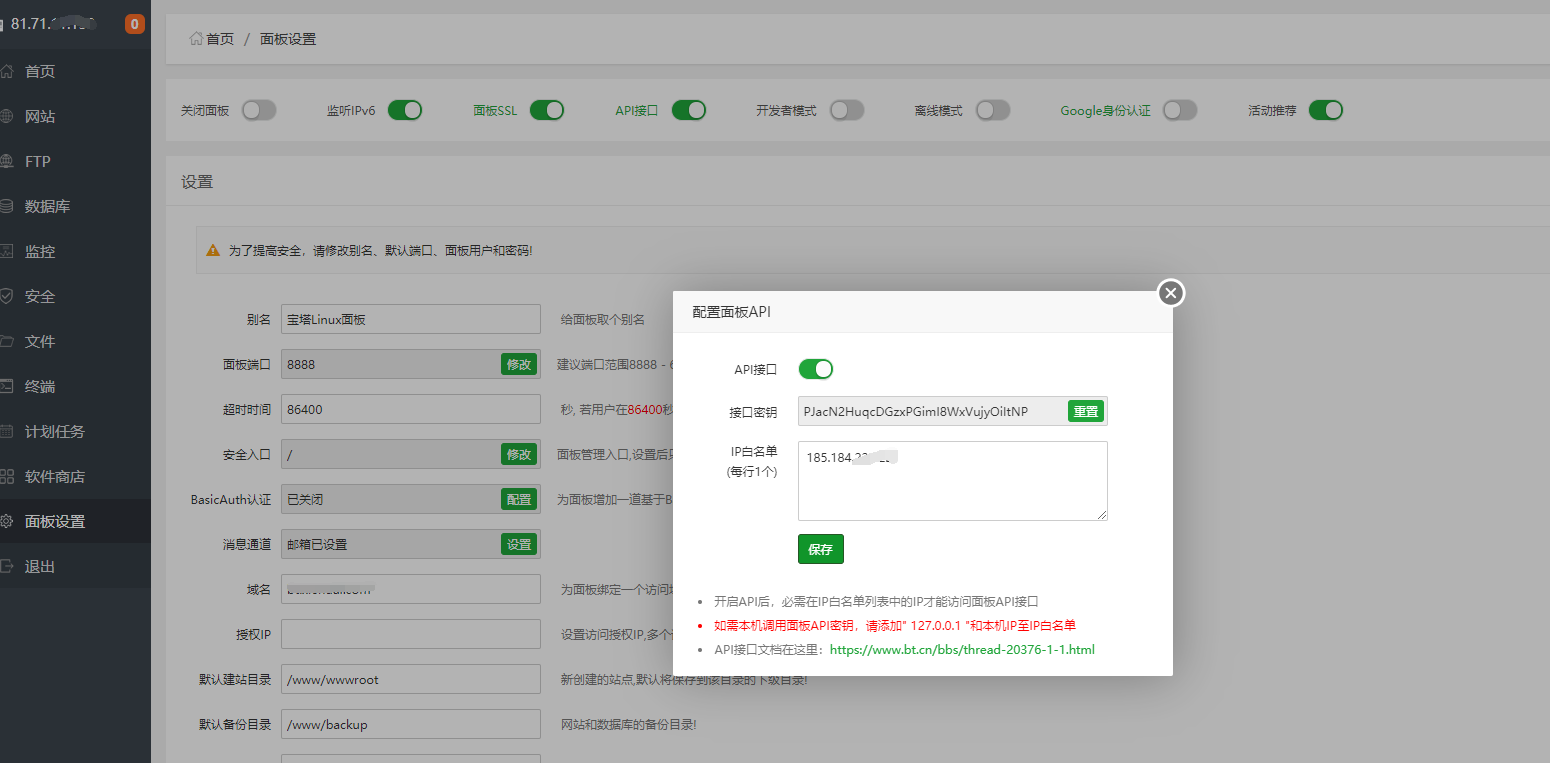Open the bt.cn API documentation link
This screenshot has width=1550, height=763.
(x=962, y=650)
